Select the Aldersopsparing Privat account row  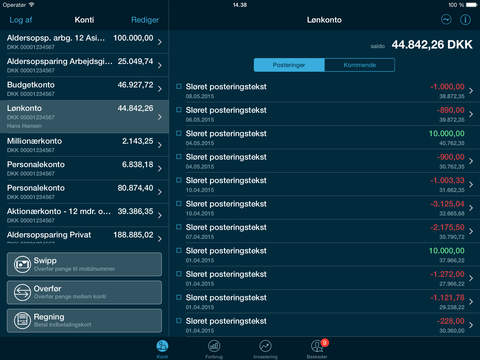pos(84,237)
